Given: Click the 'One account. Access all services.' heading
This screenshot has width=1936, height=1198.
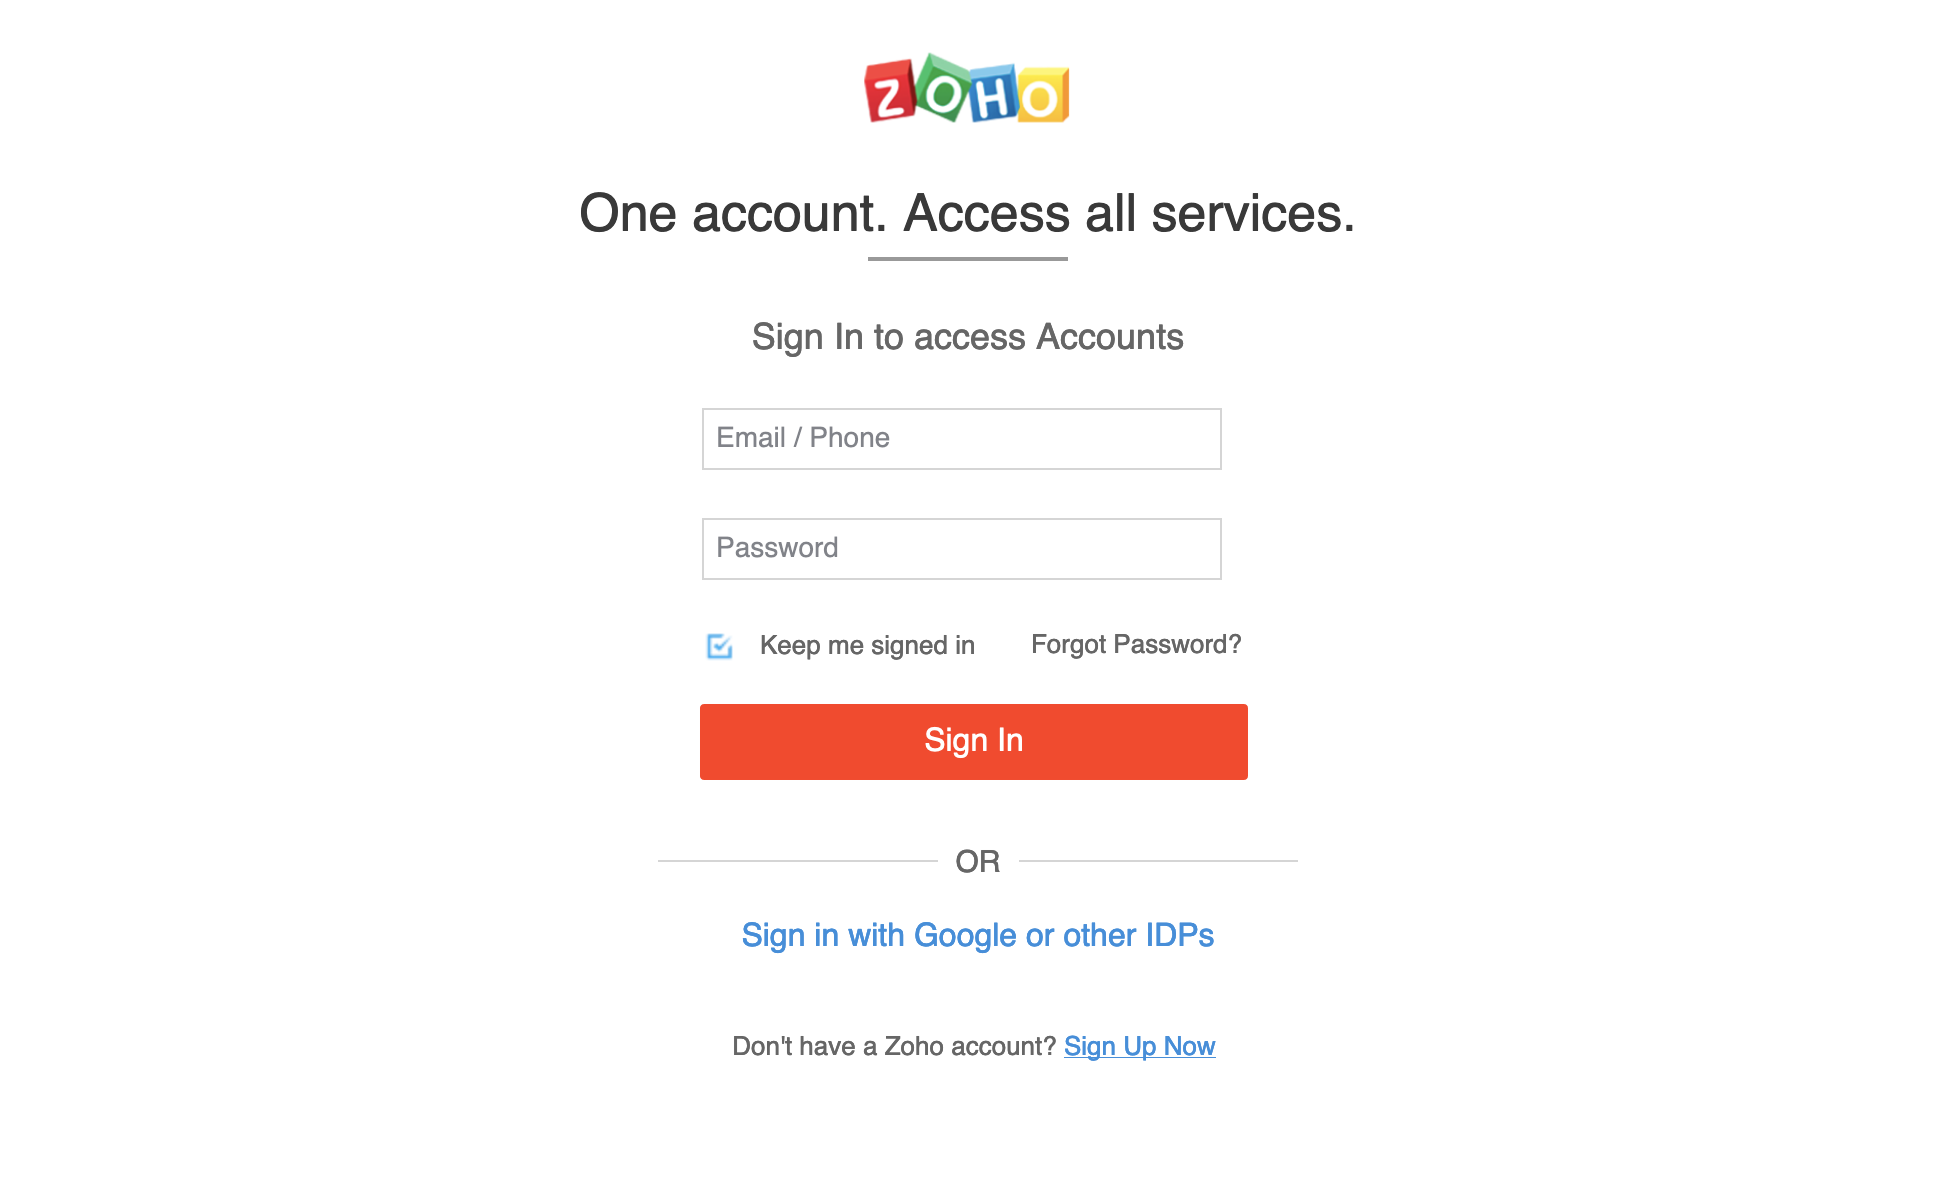Looking at the screenshot, I should (x=967, y=213).
